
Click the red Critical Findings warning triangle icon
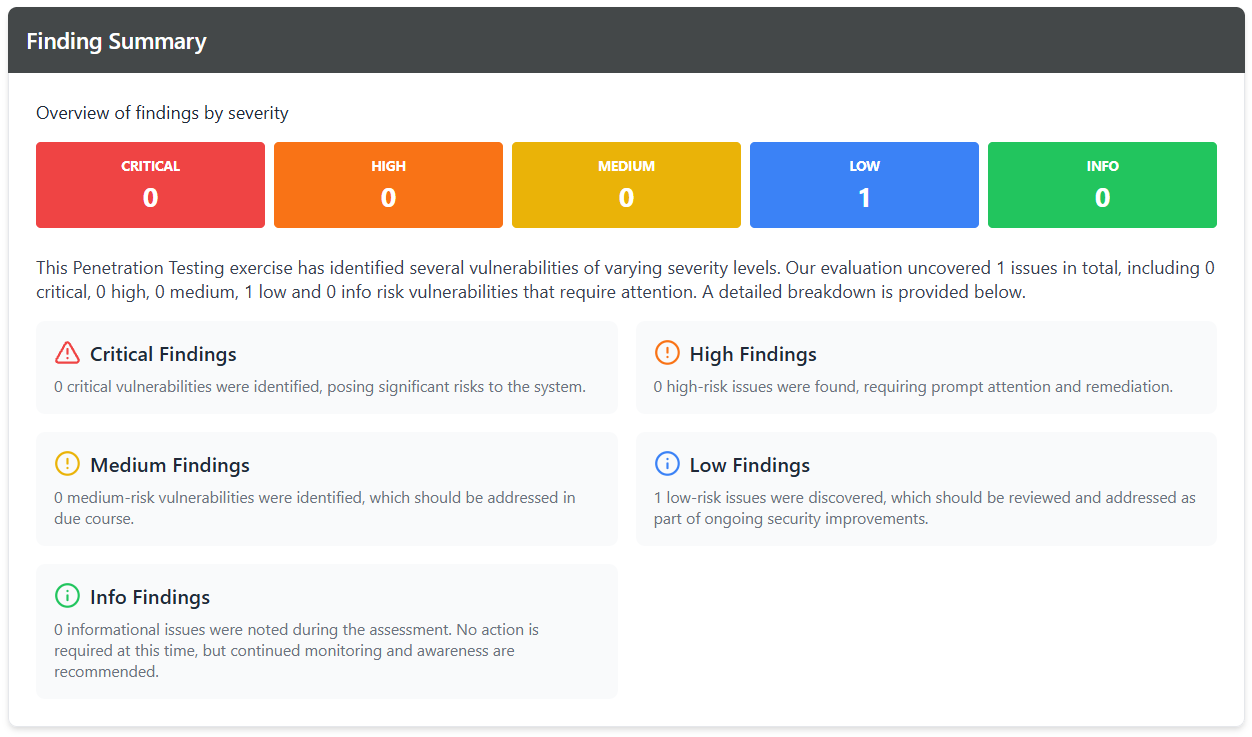(x=67, y=353)
